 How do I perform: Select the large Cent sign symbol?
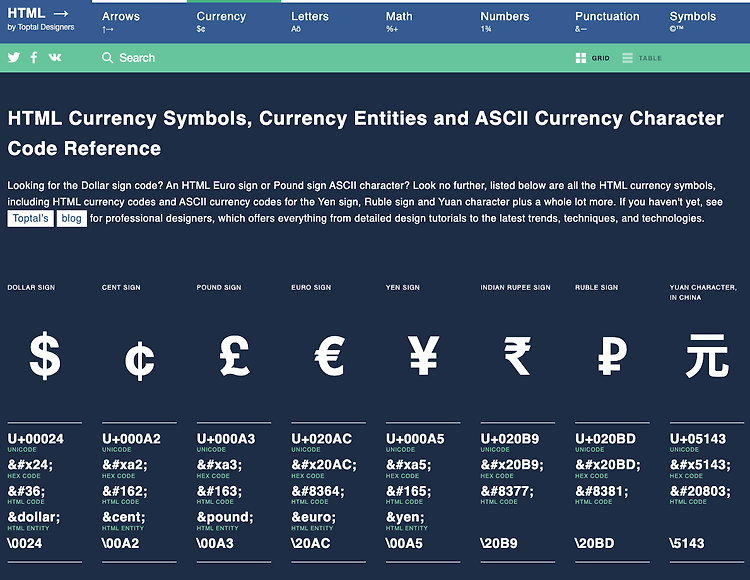(139, 361)
